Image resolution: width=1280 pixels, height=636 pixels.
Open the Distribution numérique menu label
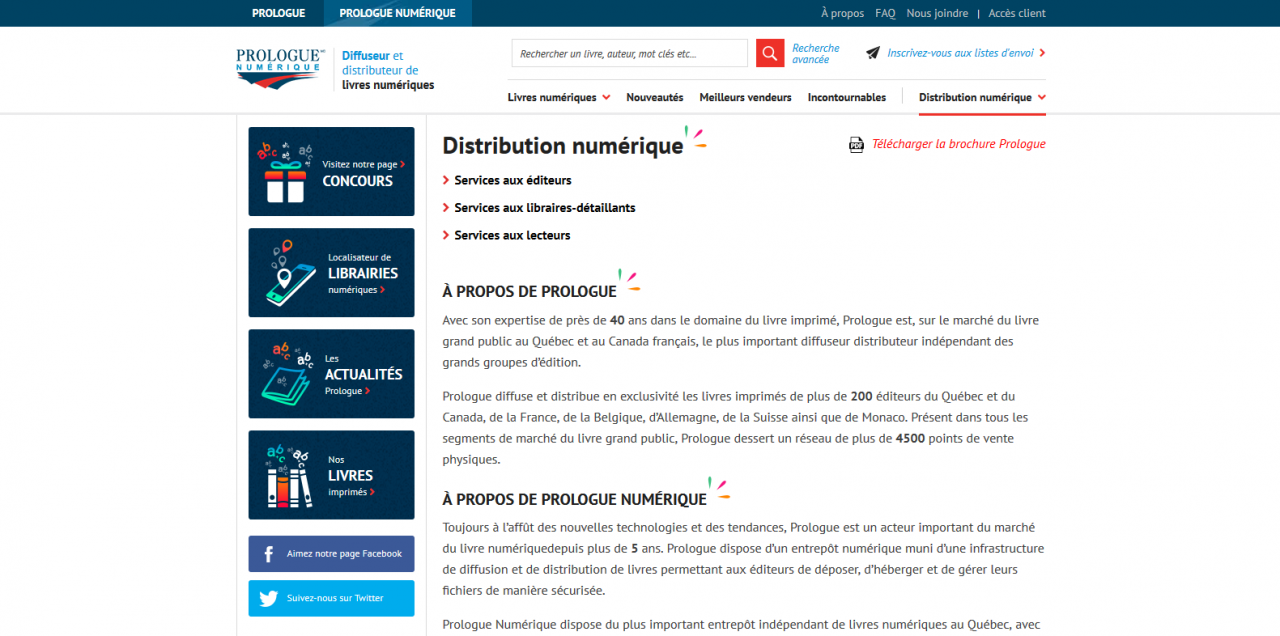tap(975, 98)
